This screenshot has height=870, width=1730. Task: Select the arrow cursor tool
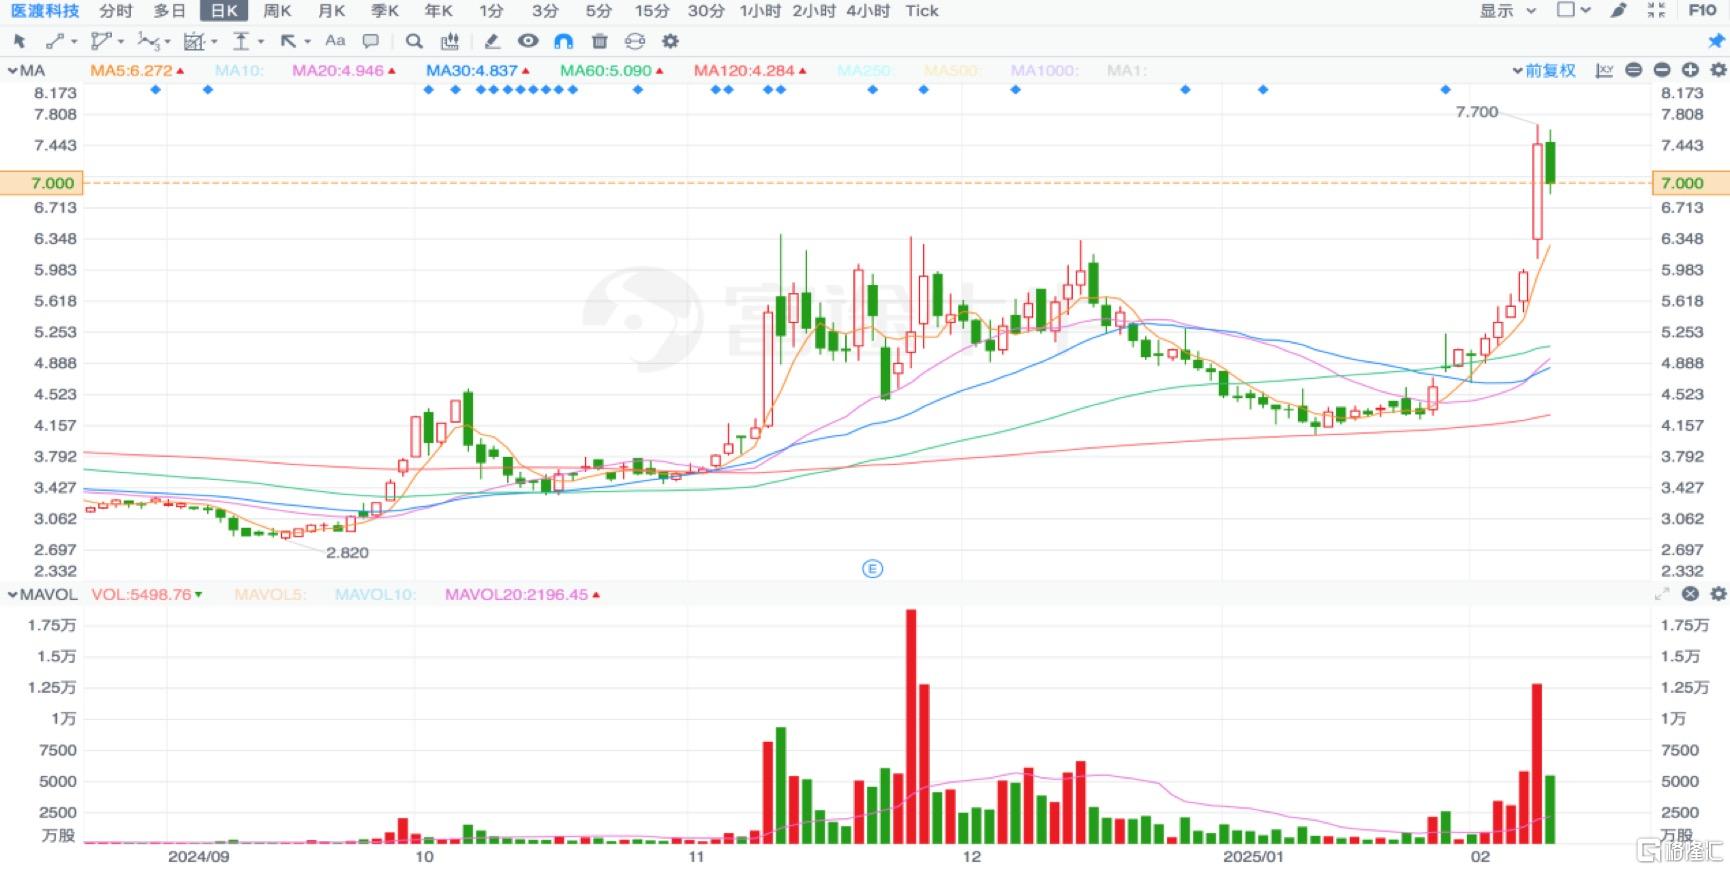pos(19,41)
